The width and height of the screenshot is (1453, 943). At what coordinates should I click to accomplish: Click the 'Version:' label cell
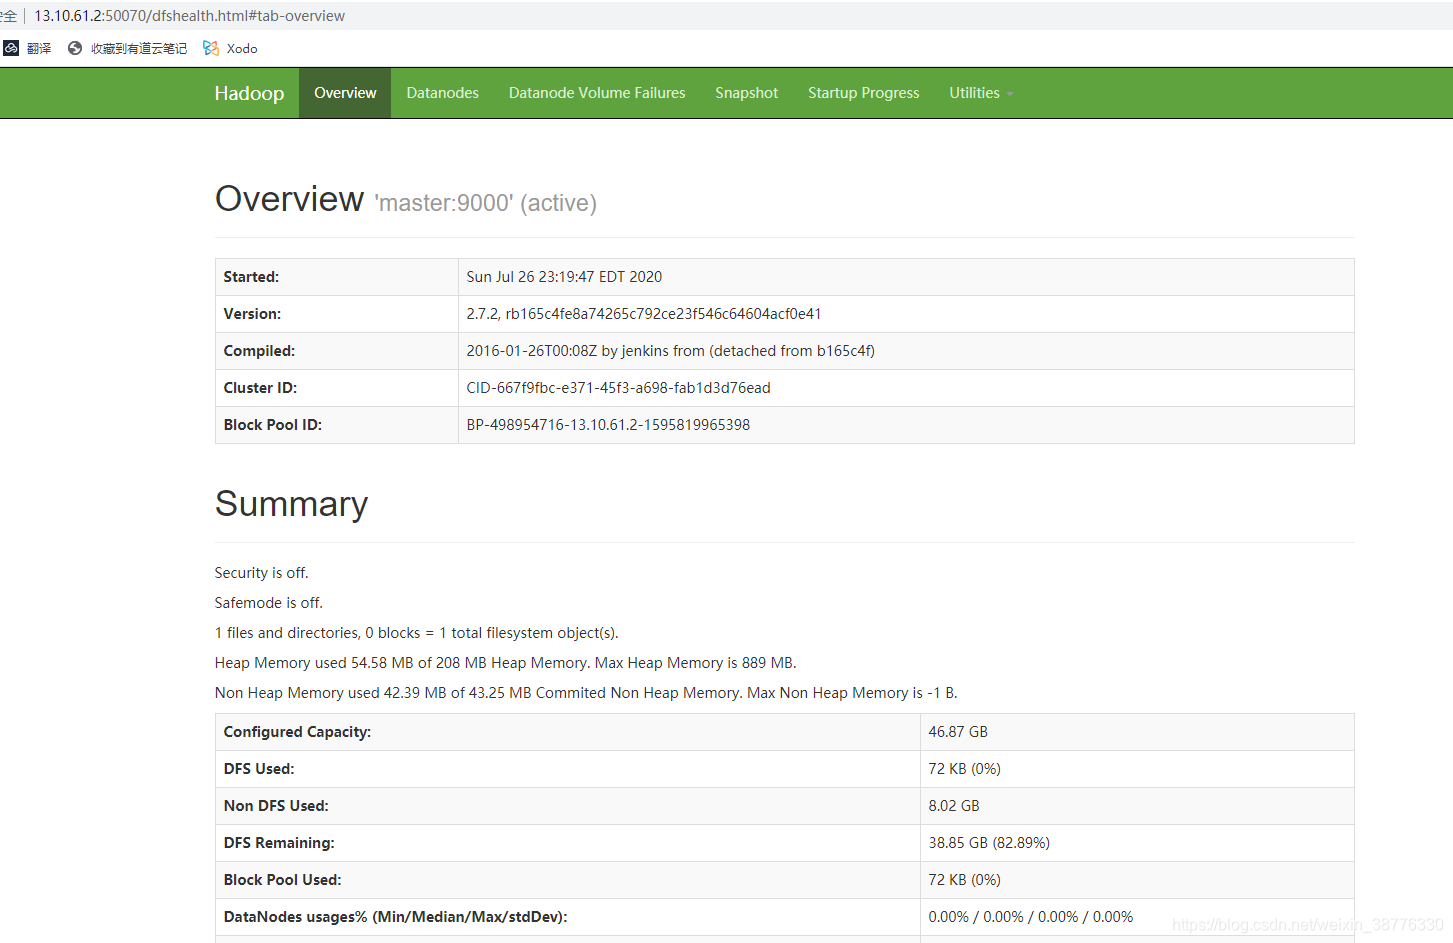tap(337, 314)
